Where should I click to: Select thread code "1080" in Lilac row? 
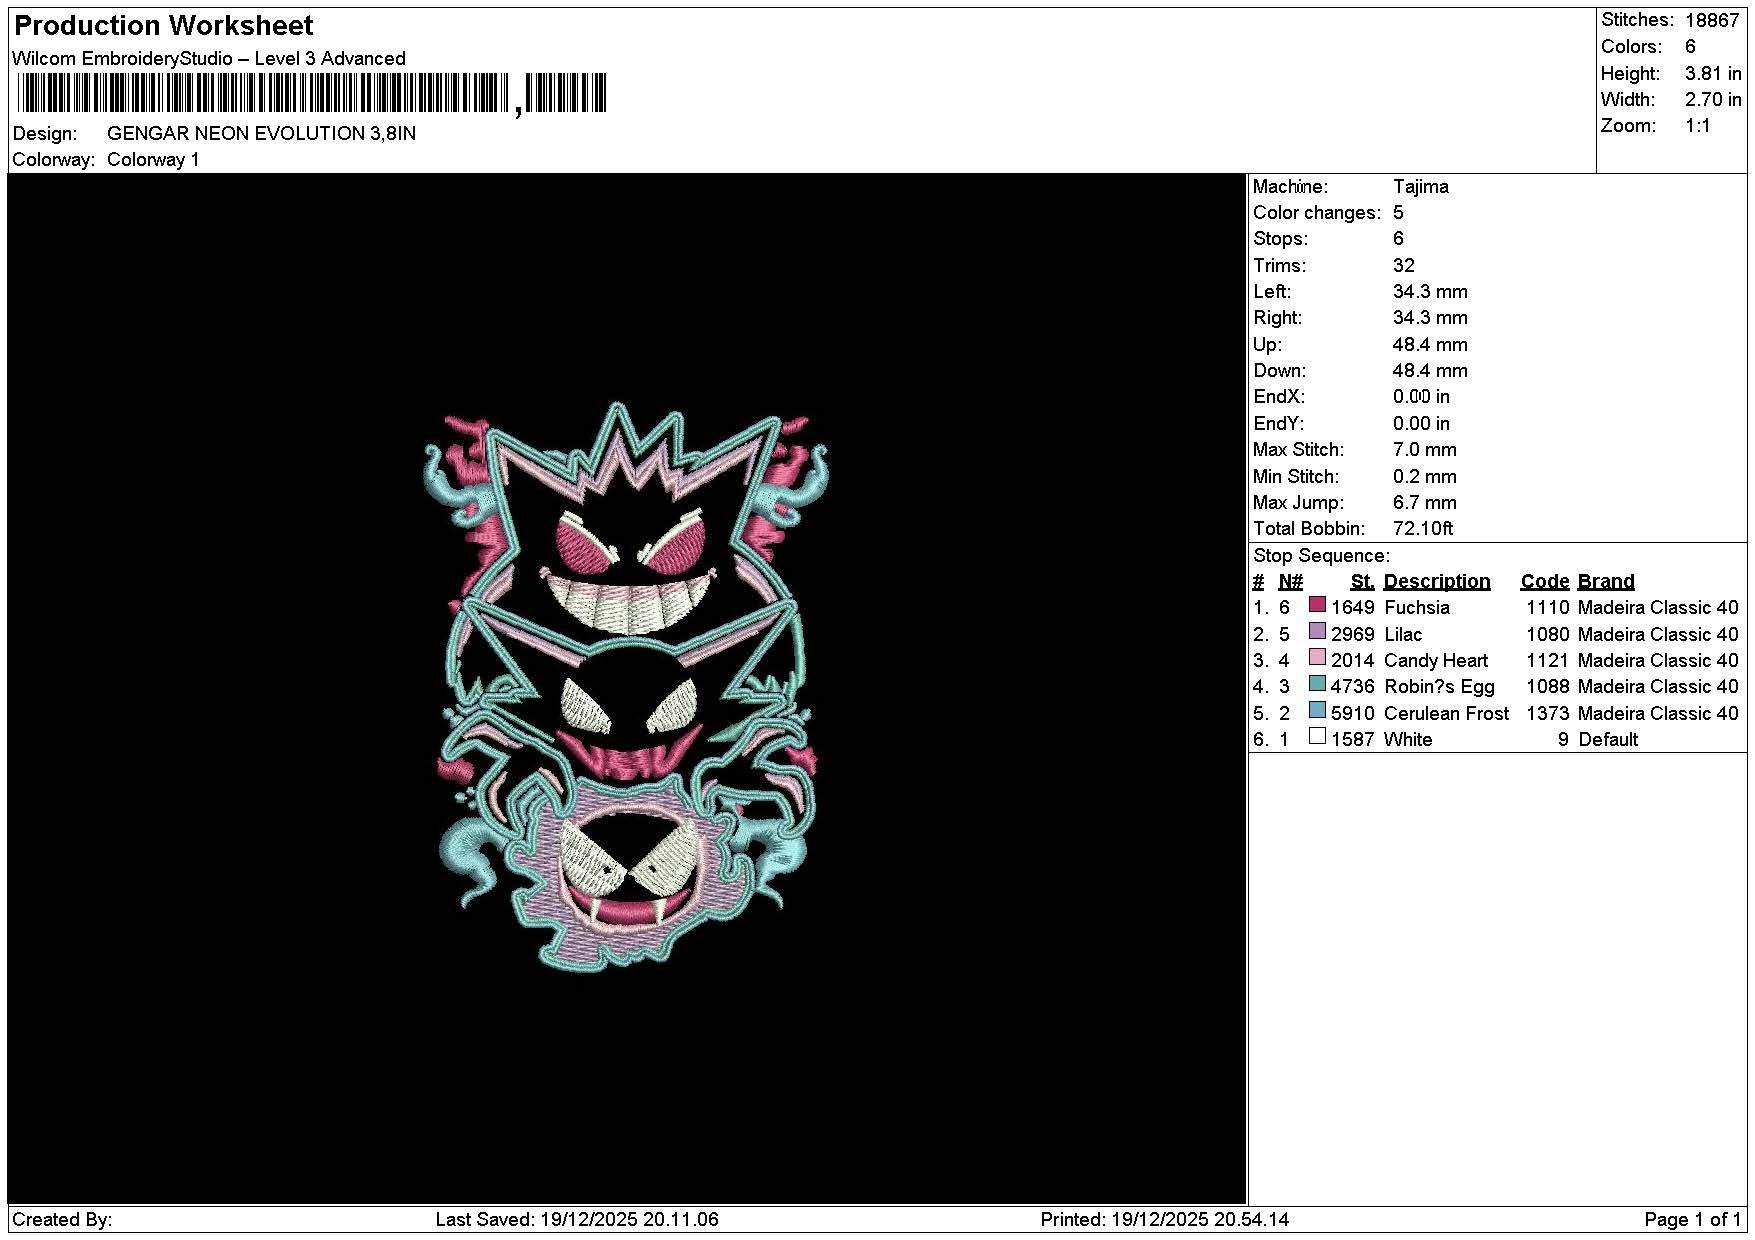click(1548, 634)
